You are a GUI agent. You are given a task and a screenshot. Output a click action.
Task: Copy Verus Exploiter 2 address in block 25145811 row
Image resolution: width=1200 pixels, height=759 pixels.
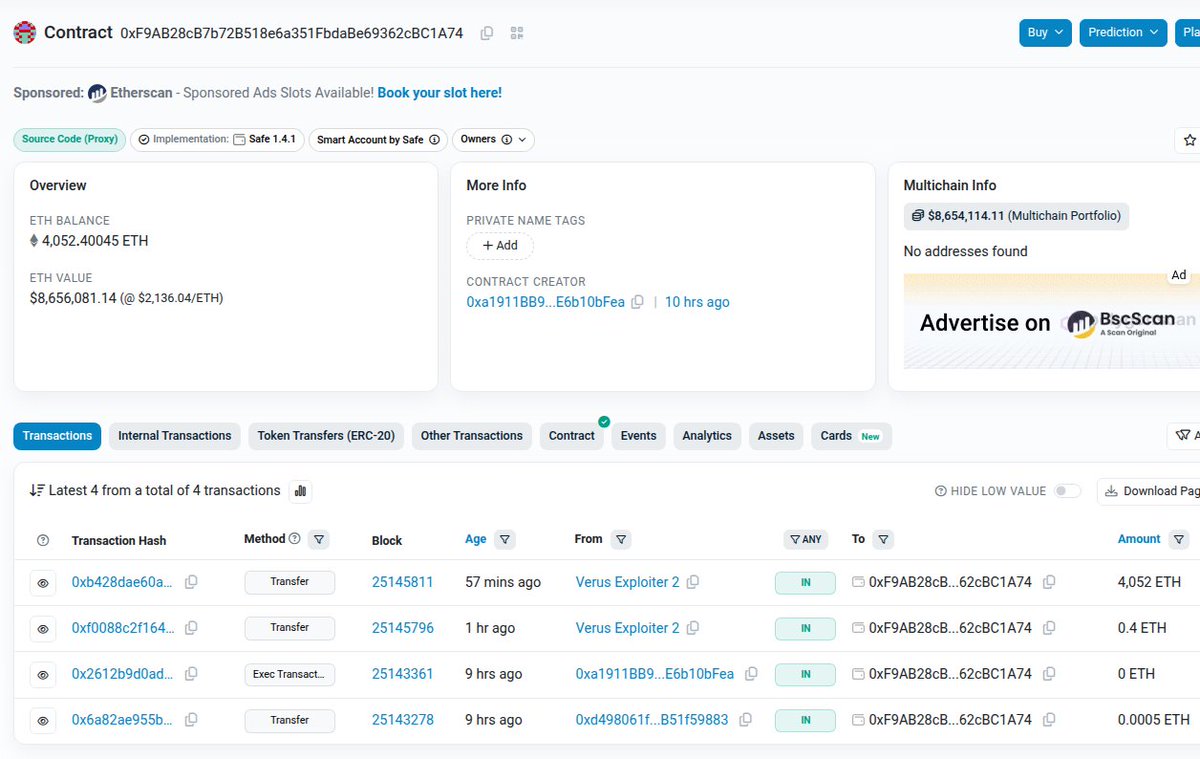coord(693,582)
